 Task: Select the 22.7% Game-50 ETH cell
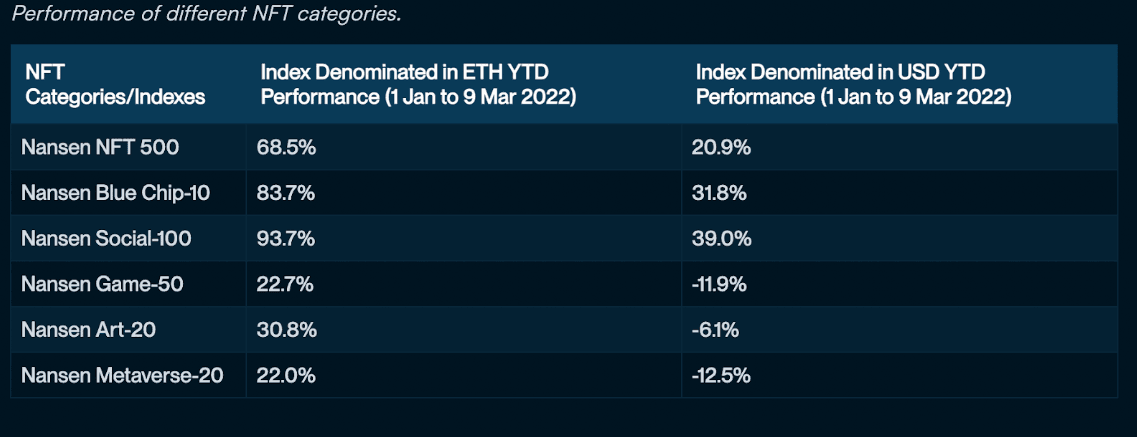tap(286, 285)
